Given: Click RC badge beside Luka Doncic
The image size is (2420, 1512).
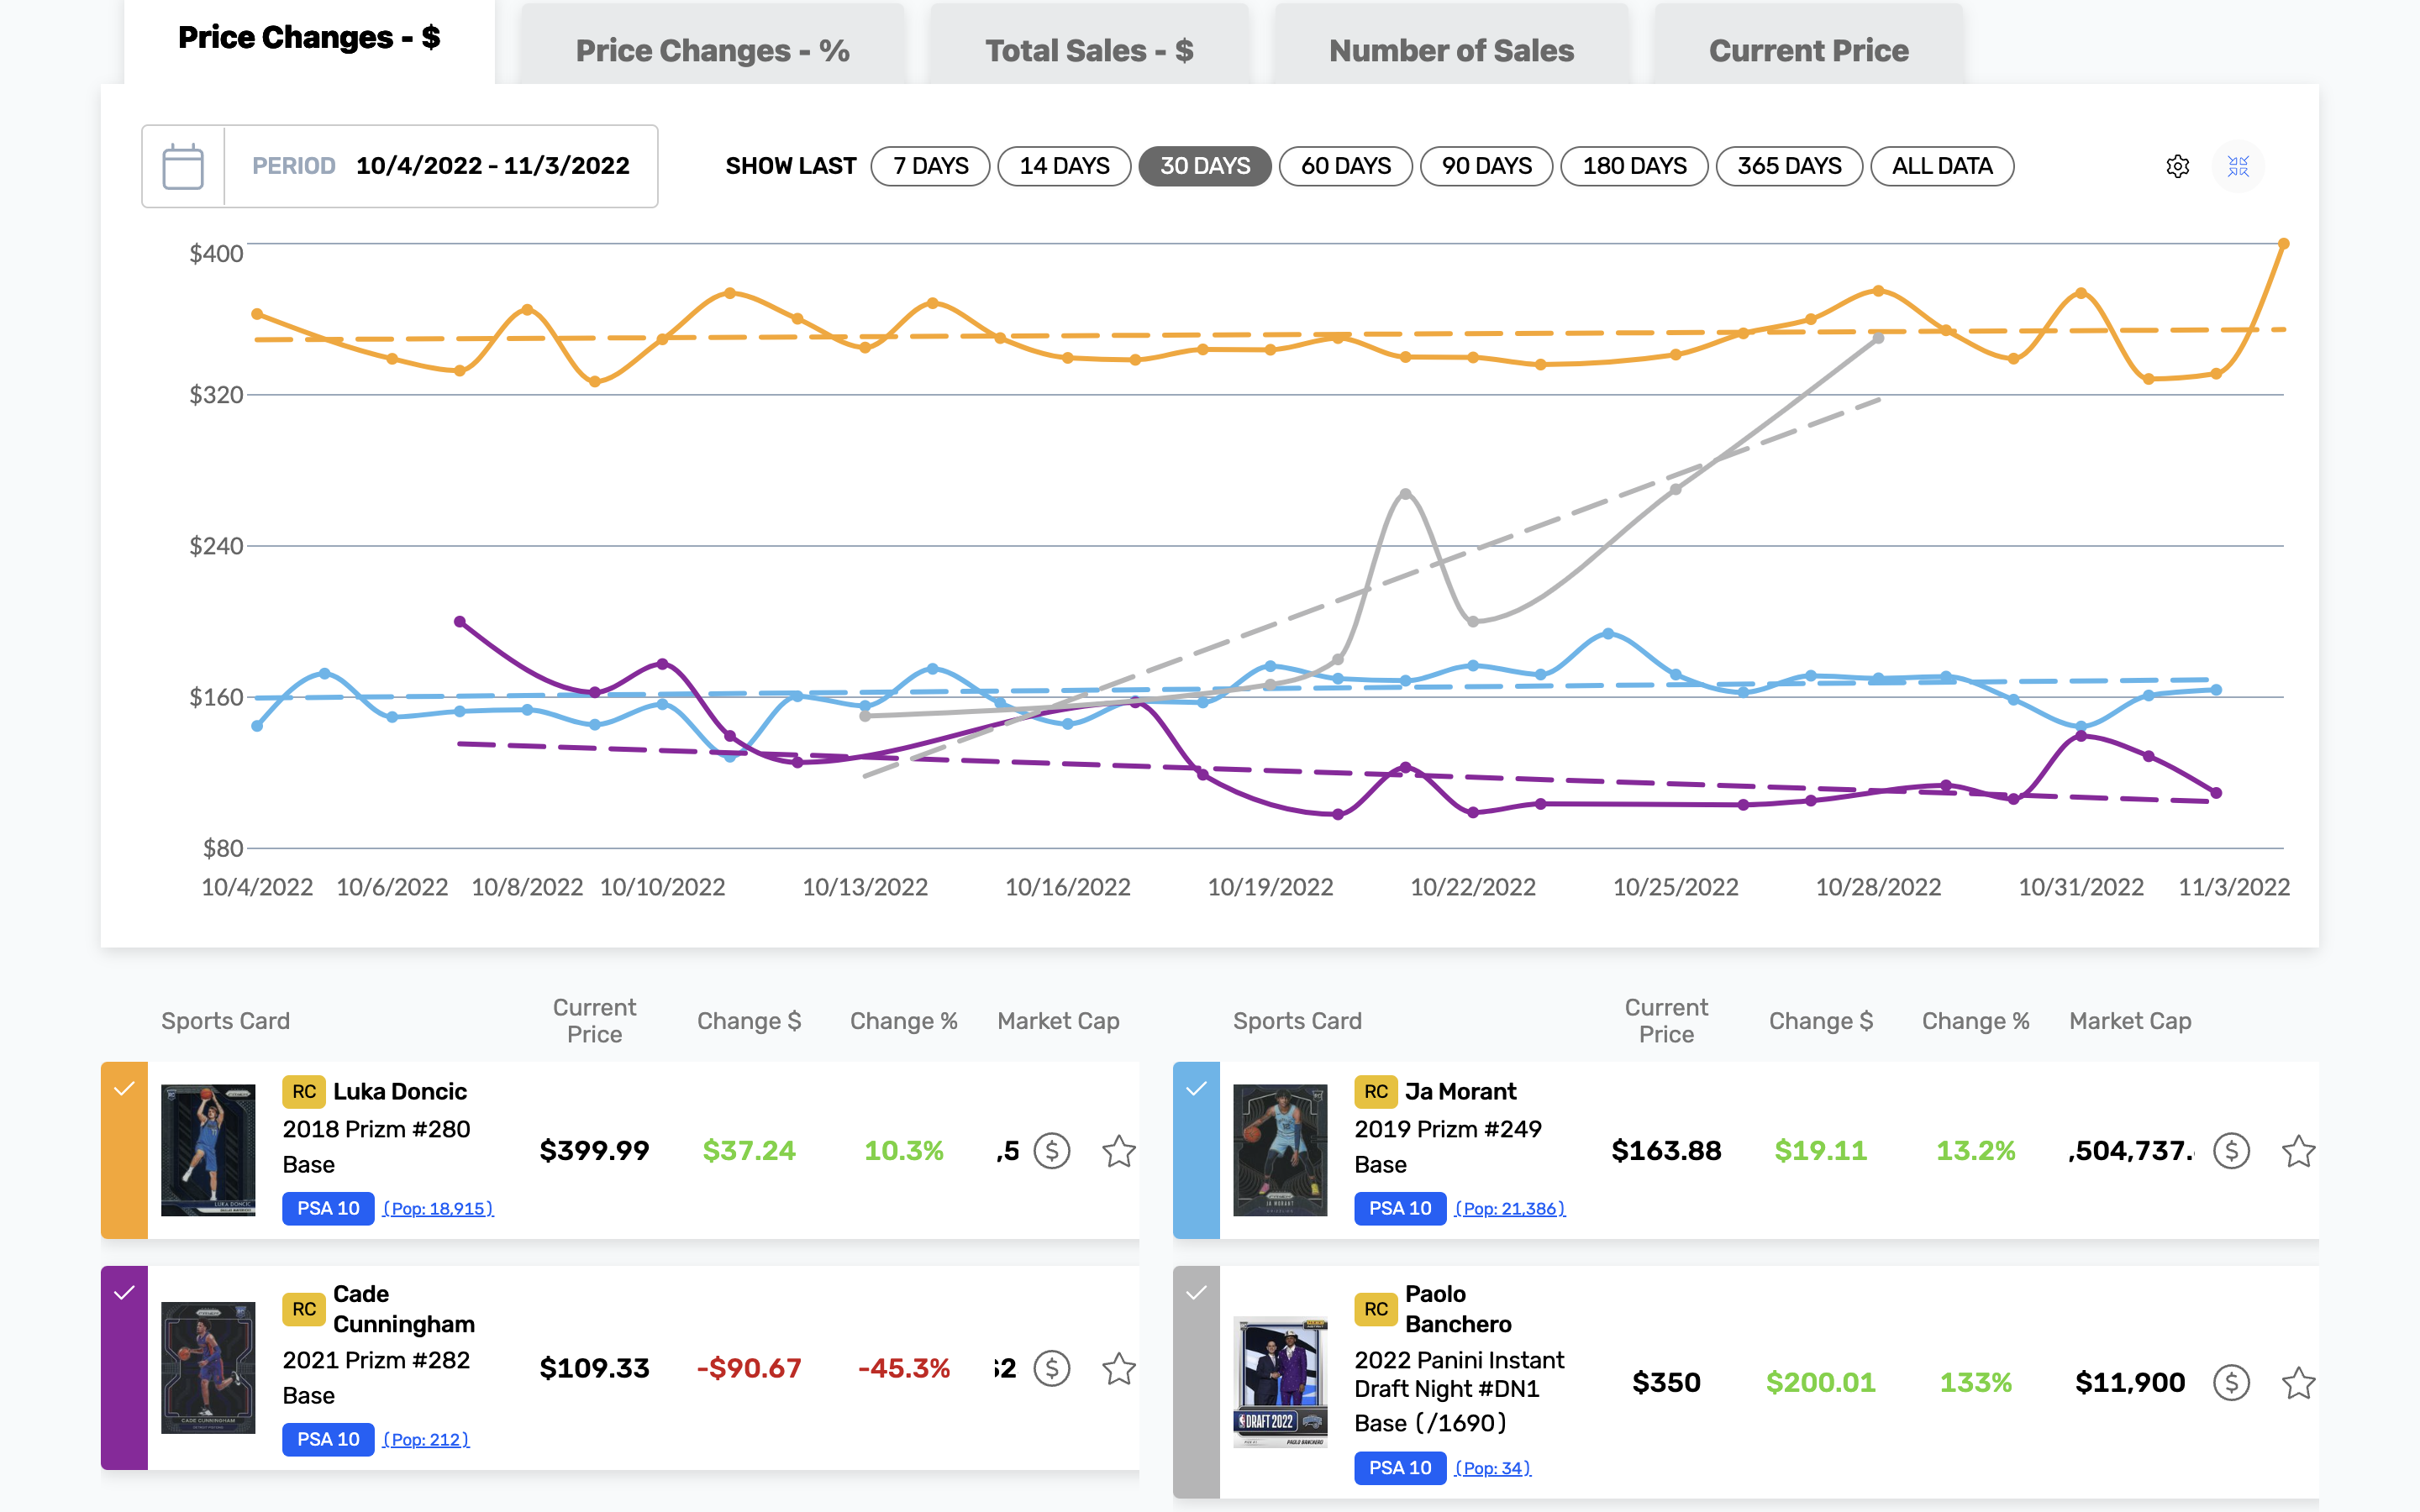Looking at the screenshot, I should click(304, 1092).
